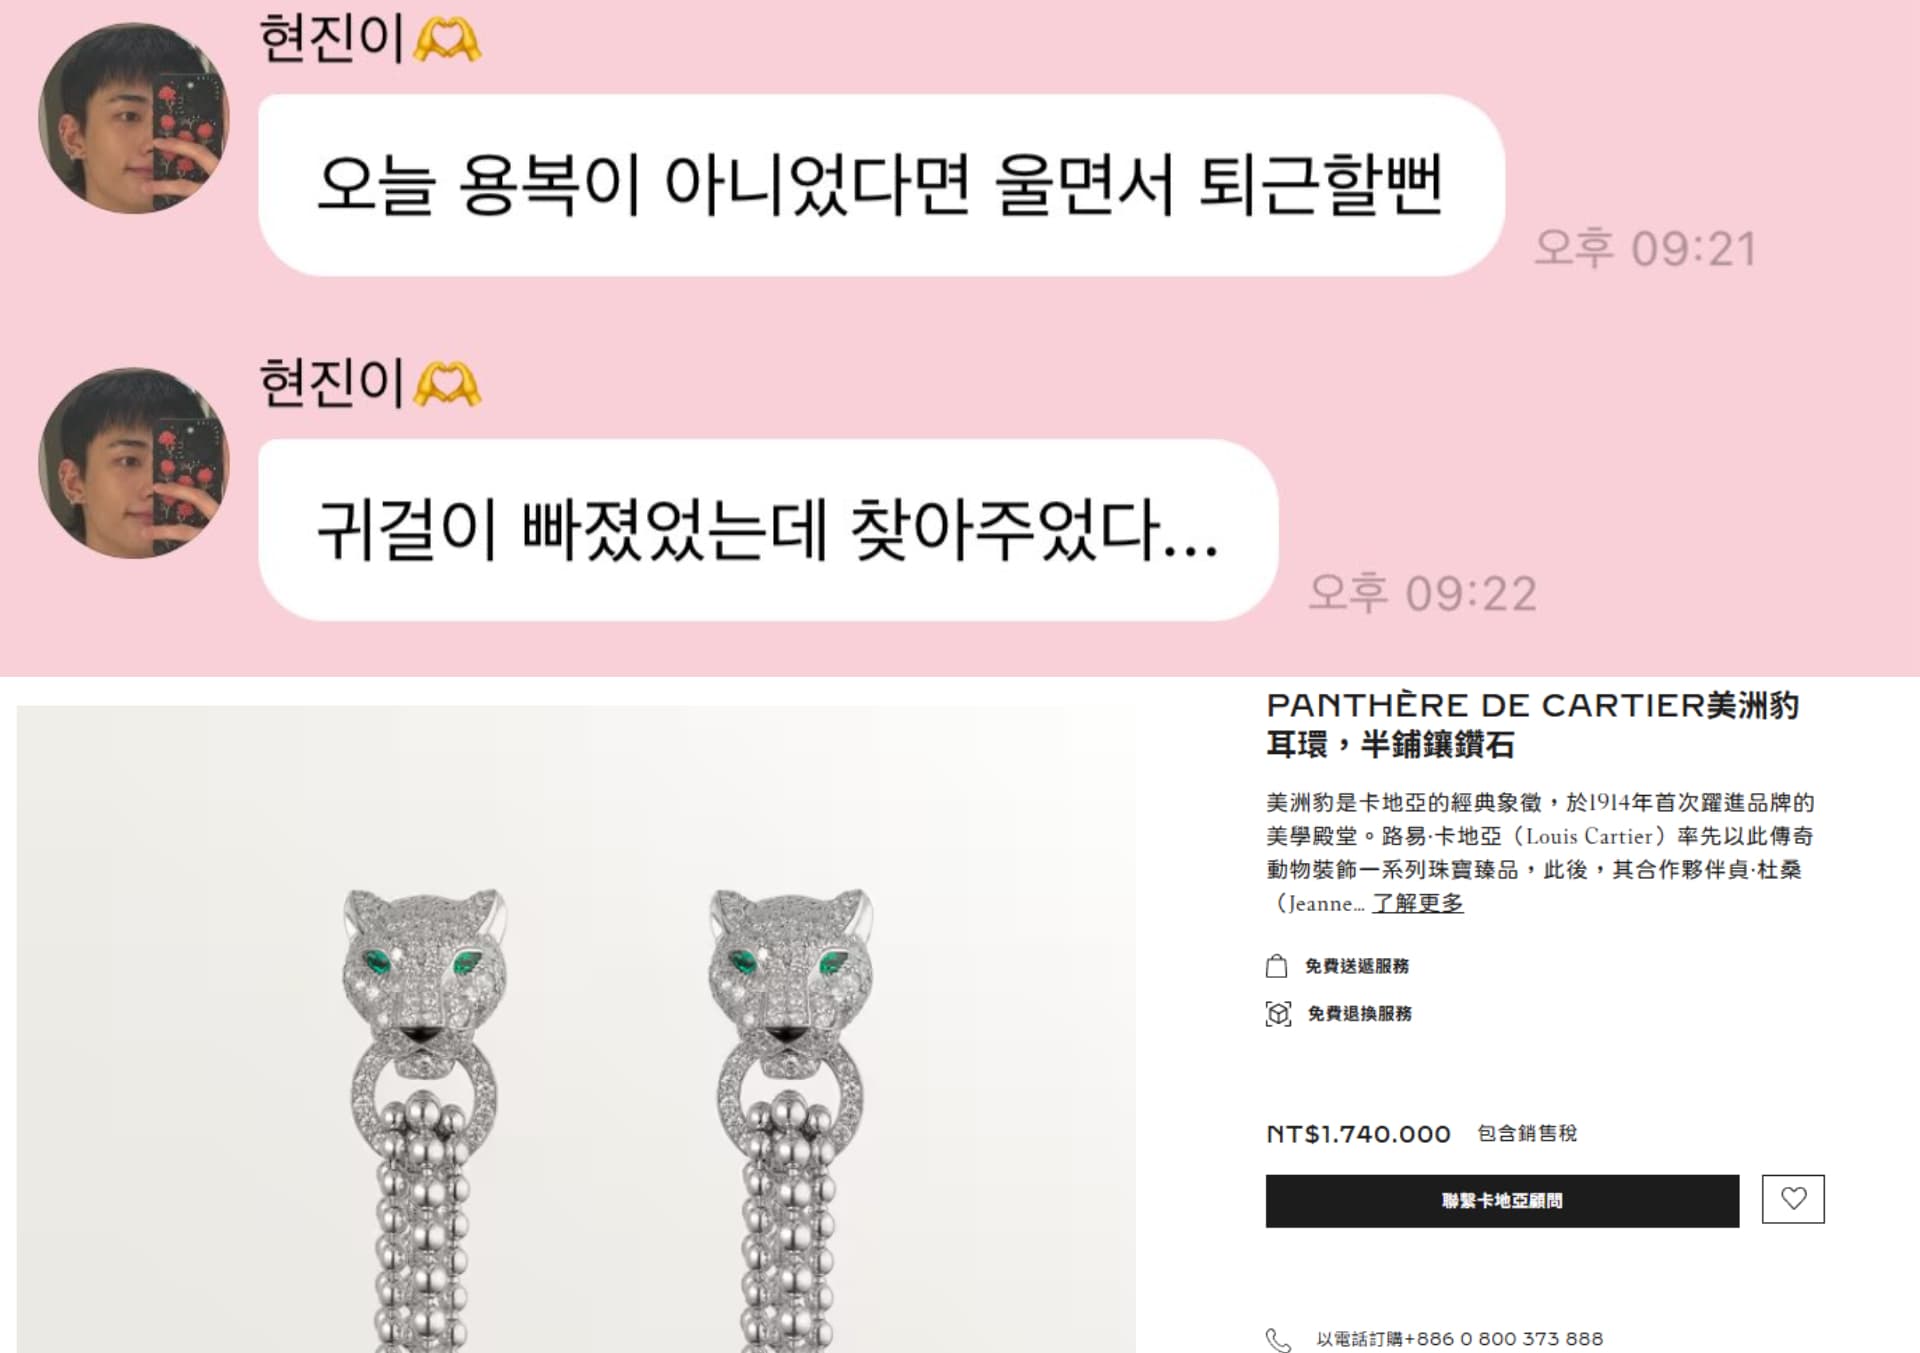Click the free returns box icon
Image resolution: width=1920 pixels, height=1353 pixels.
coord(1278,1014)
